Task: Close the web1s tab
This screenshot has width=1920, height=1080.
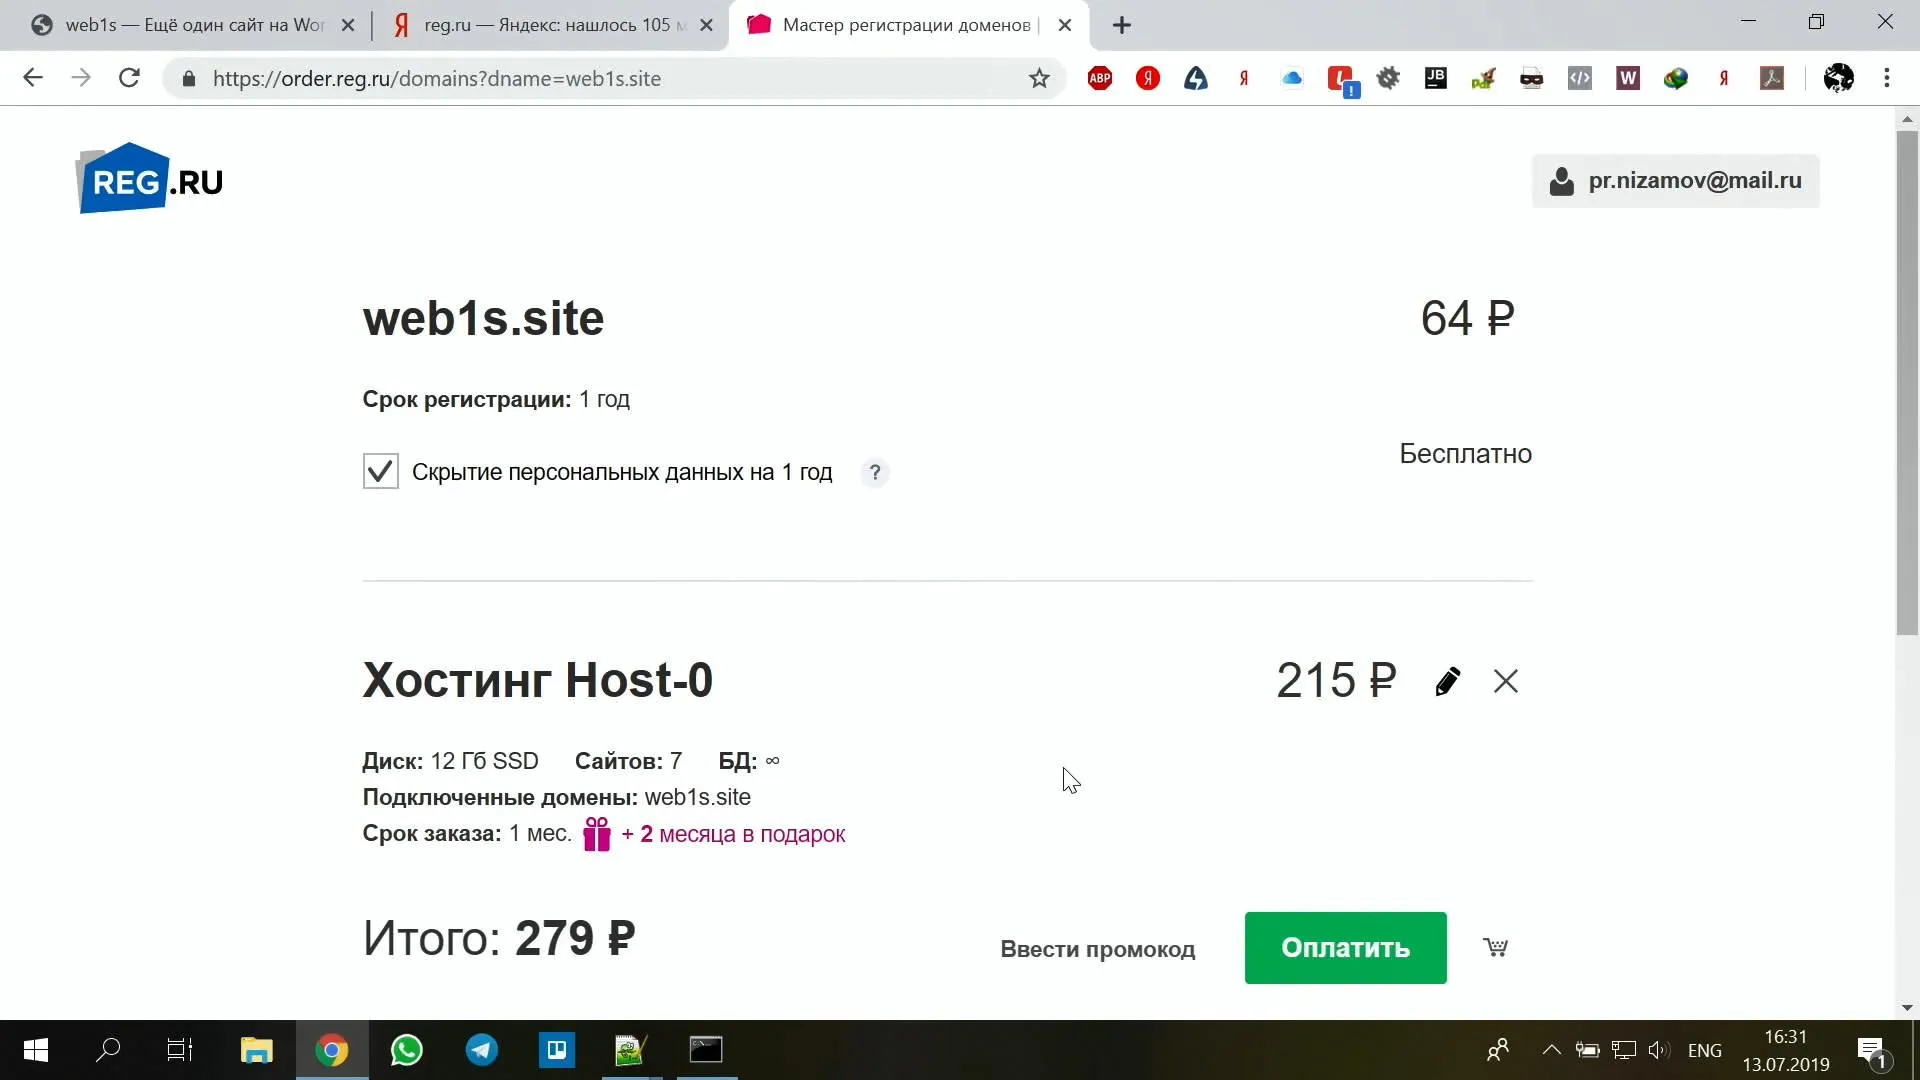Action: coord(348,25)
